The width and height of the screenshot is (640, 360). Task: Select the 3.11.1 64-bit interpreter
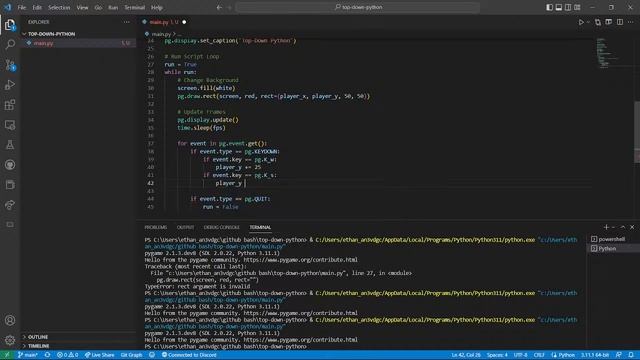[x=595, y=355]
